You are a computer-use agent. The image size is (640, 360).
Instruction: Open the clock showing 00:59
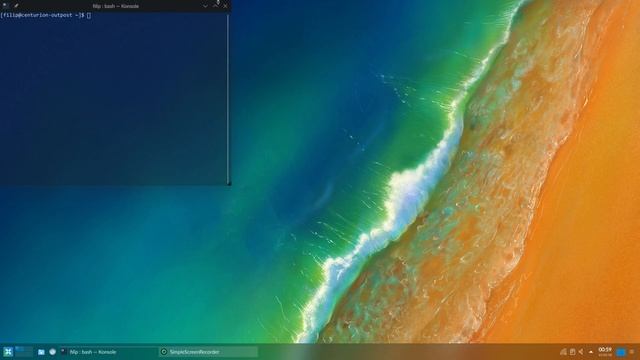click(x=605, y=351)
